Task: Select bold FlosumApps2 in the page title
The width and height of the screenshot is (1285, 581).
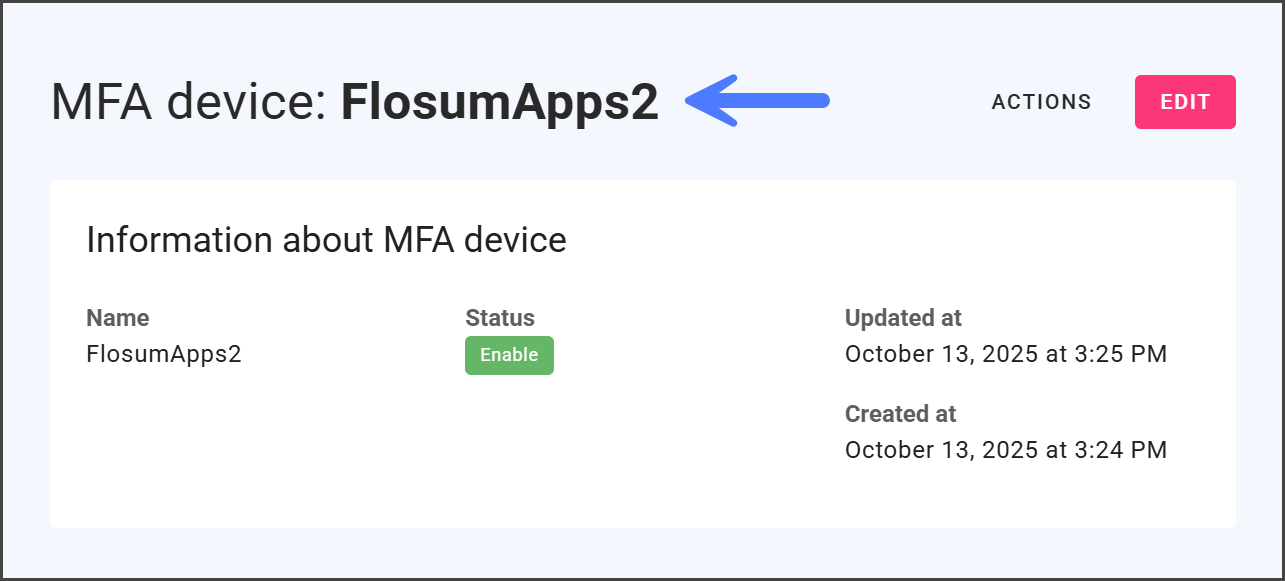Action: tap(499, 102)
